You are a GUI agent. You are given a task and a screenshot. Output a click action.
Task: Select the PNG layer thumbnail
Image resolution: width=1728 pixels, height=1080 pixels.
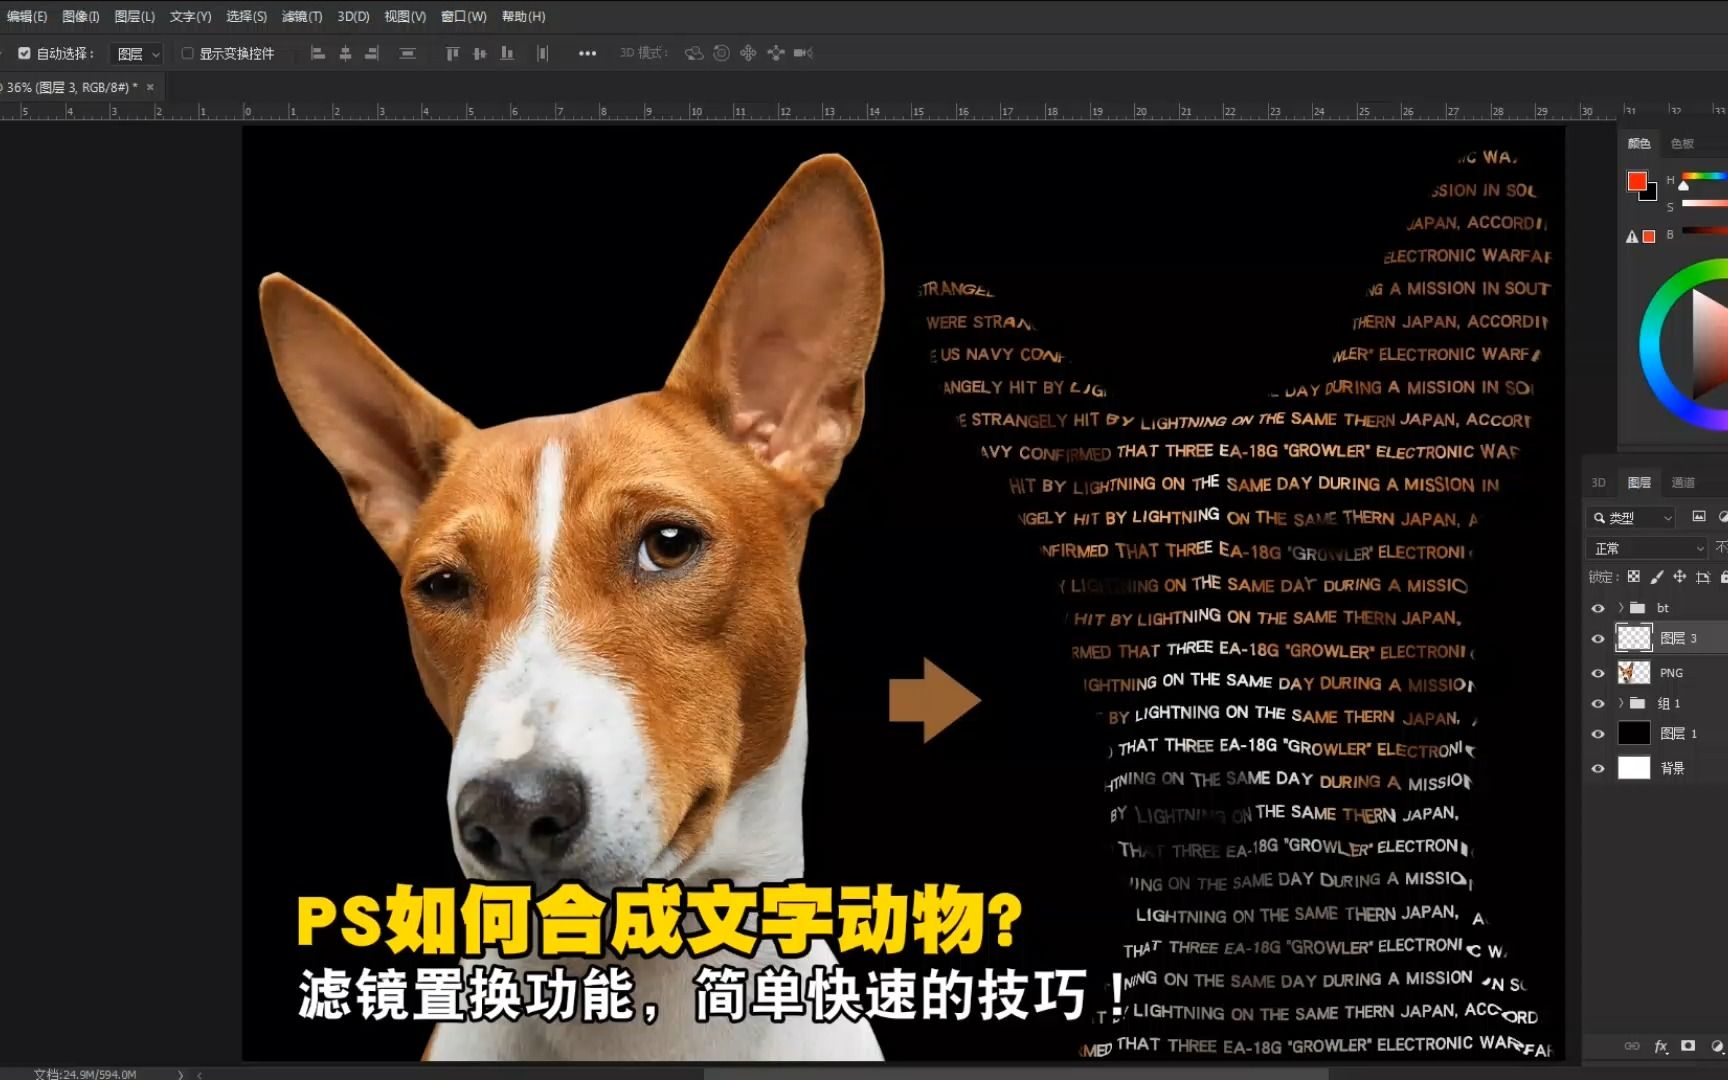(1633, 673)
